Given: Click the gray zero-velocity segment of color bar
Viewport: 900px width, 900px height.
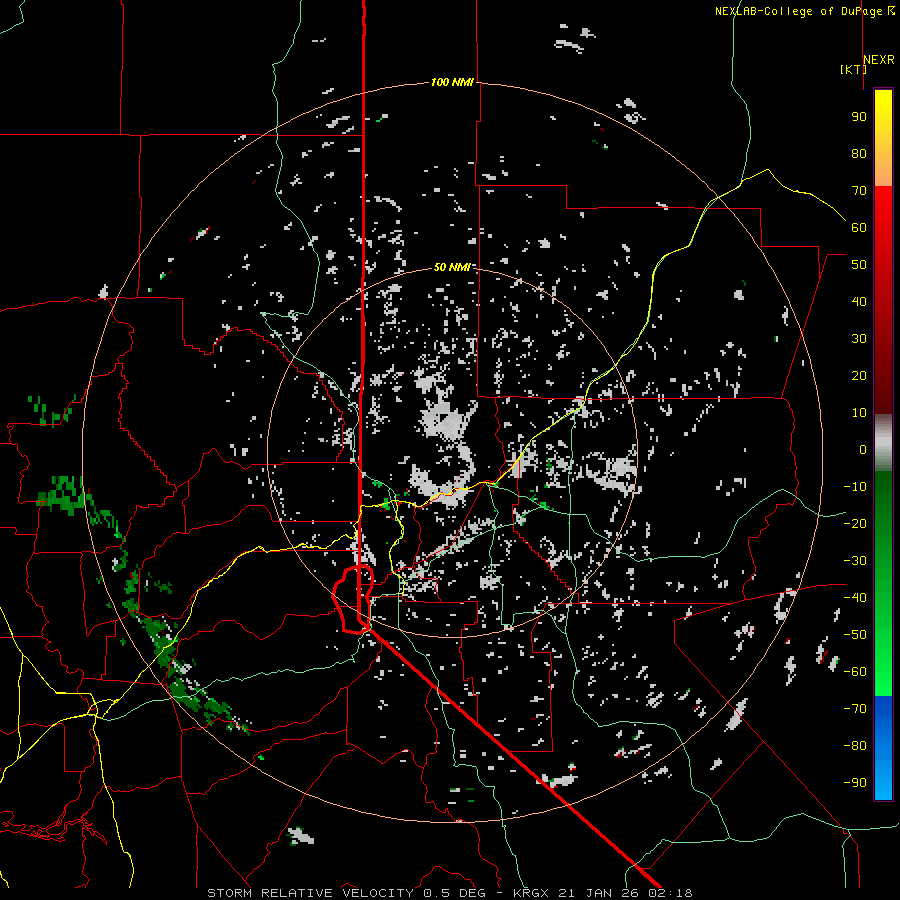Looking at the screenshot, I should 883,443.
